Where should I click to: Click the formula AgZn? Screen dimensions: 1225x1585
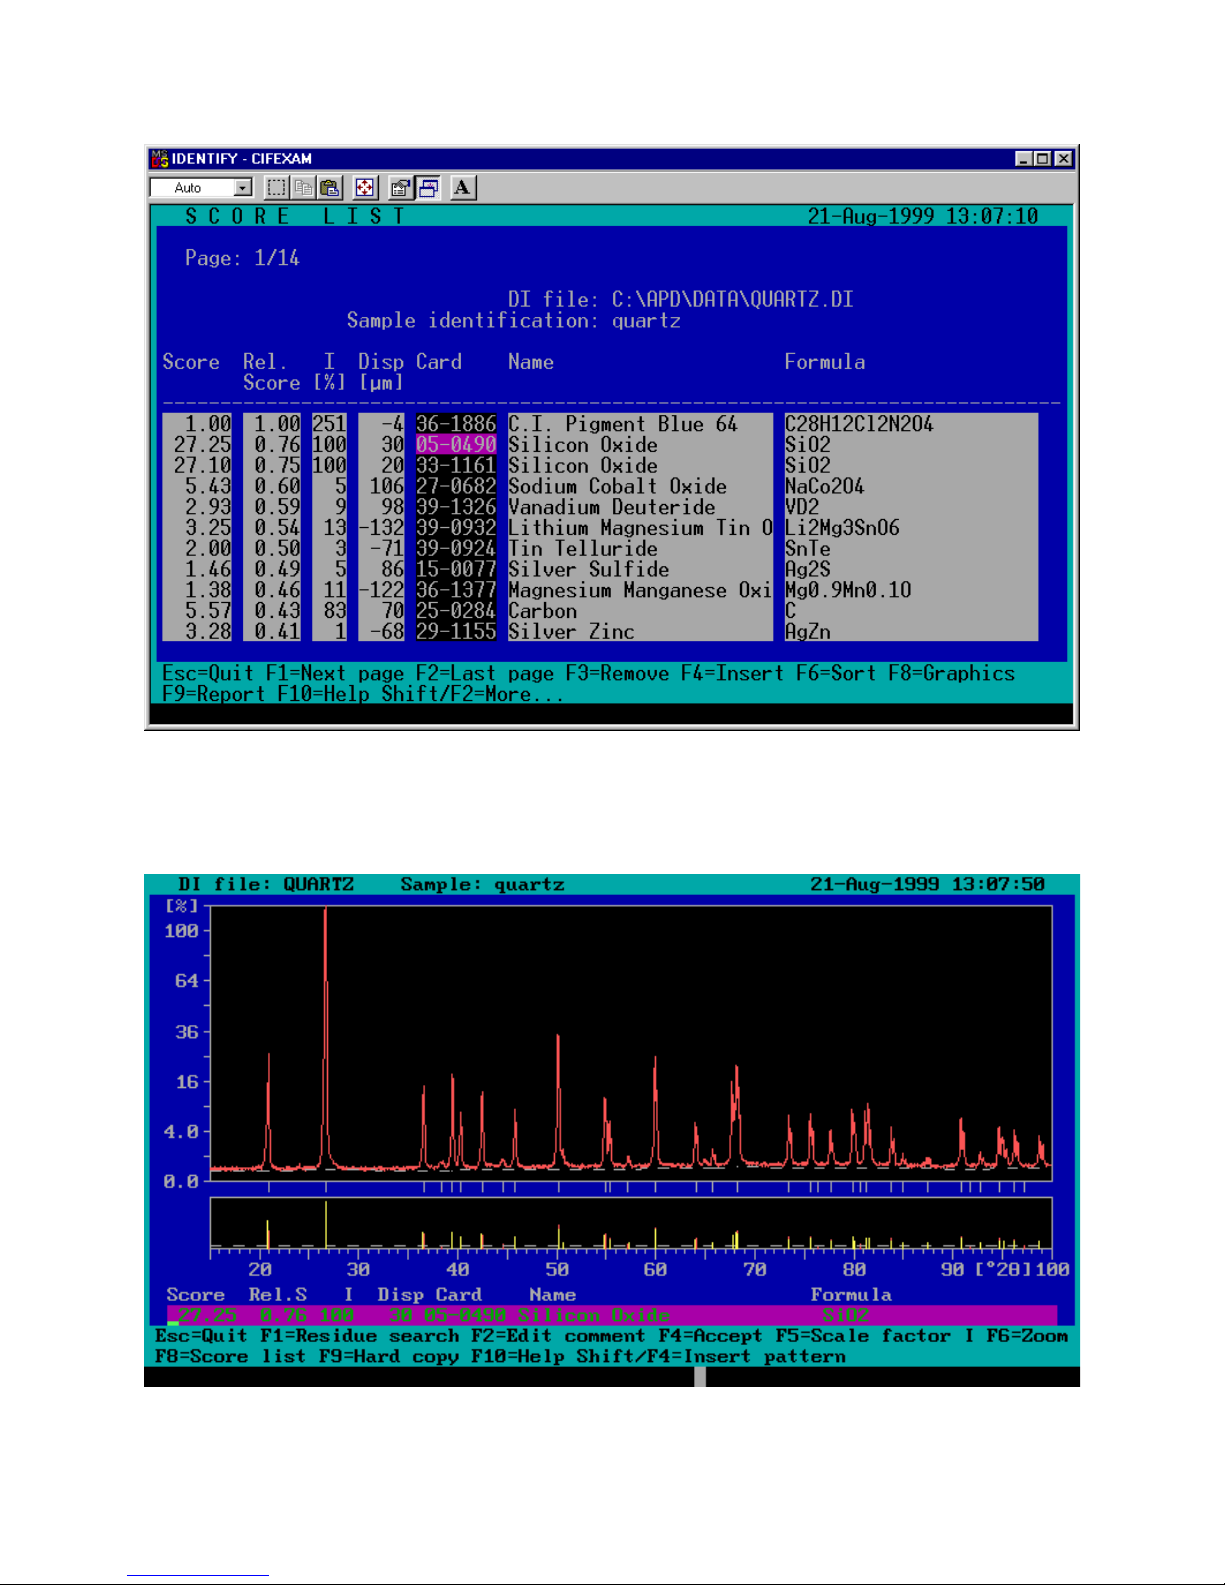[808, 632]
